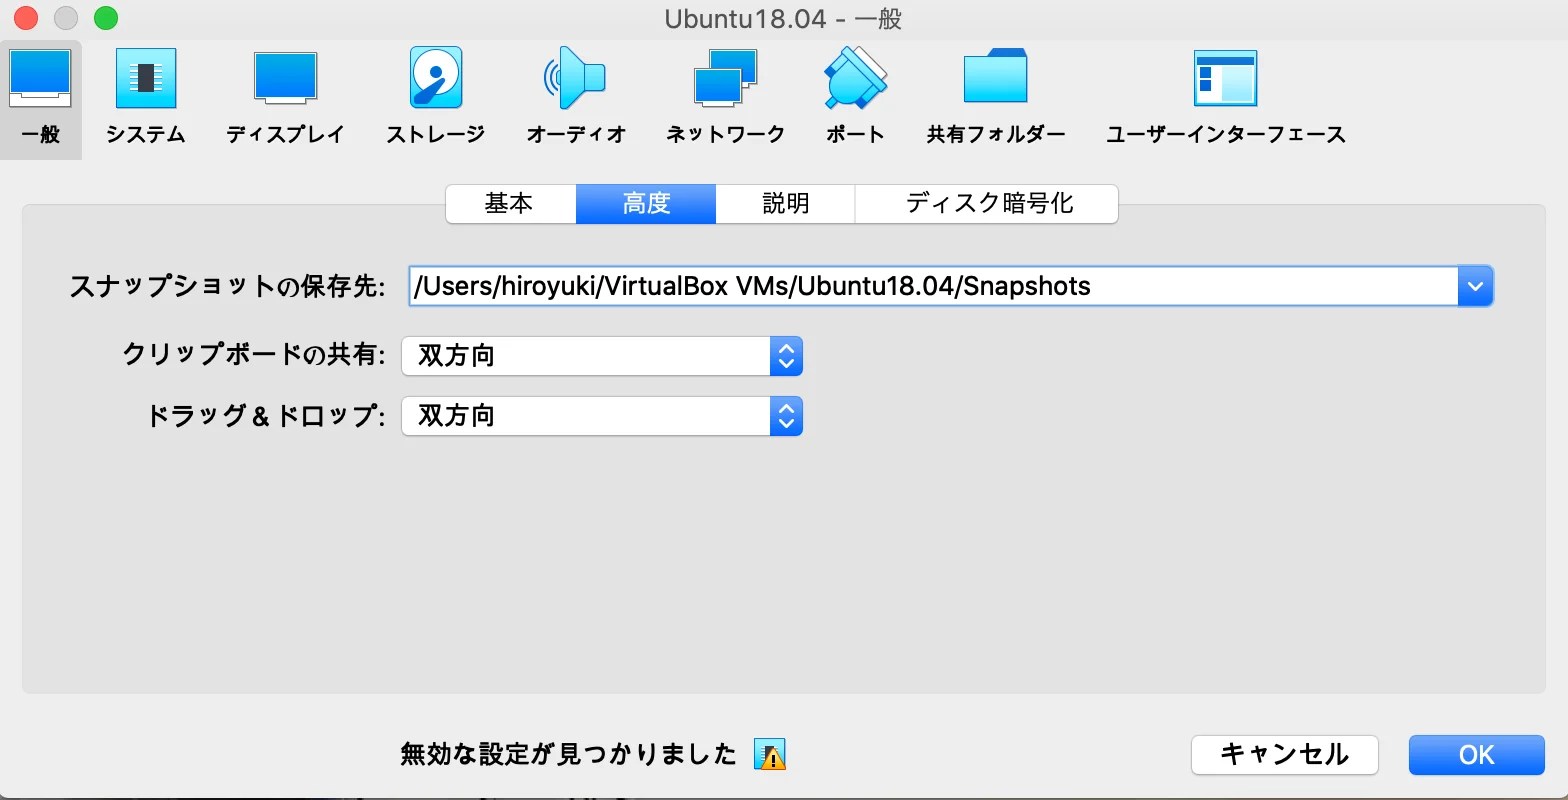This screenshot has height=800, width=1568.
Task: Click the snapshot folder path field
Action: click(933, 286)
